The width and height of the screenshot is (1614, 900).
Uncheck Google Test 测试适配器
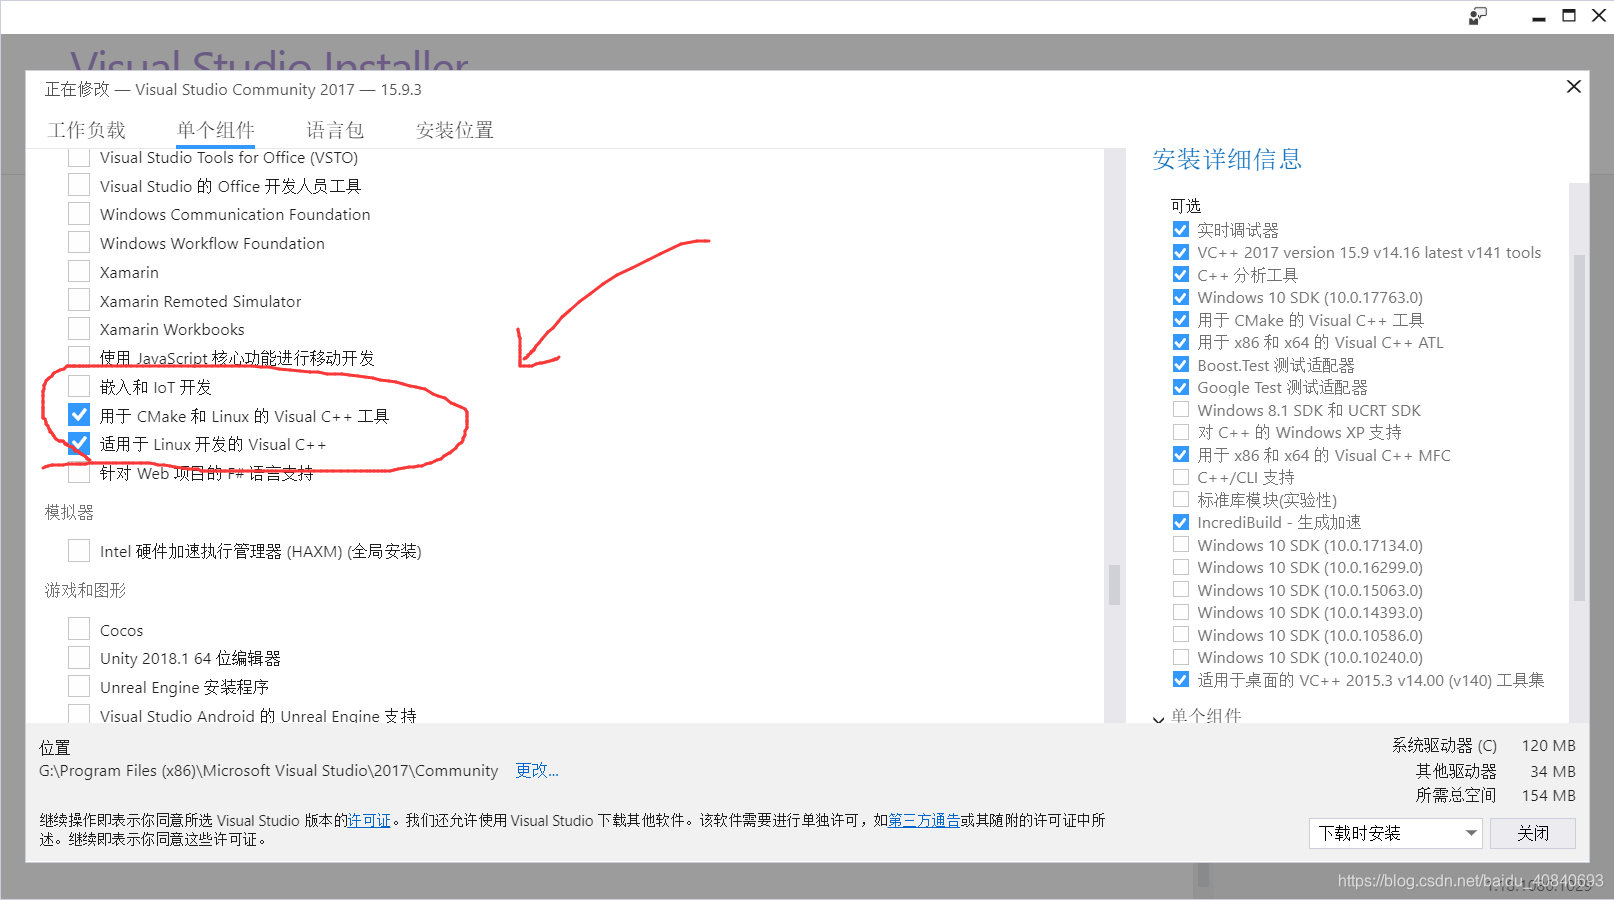pyautogui.click(x=1181, y=387)
